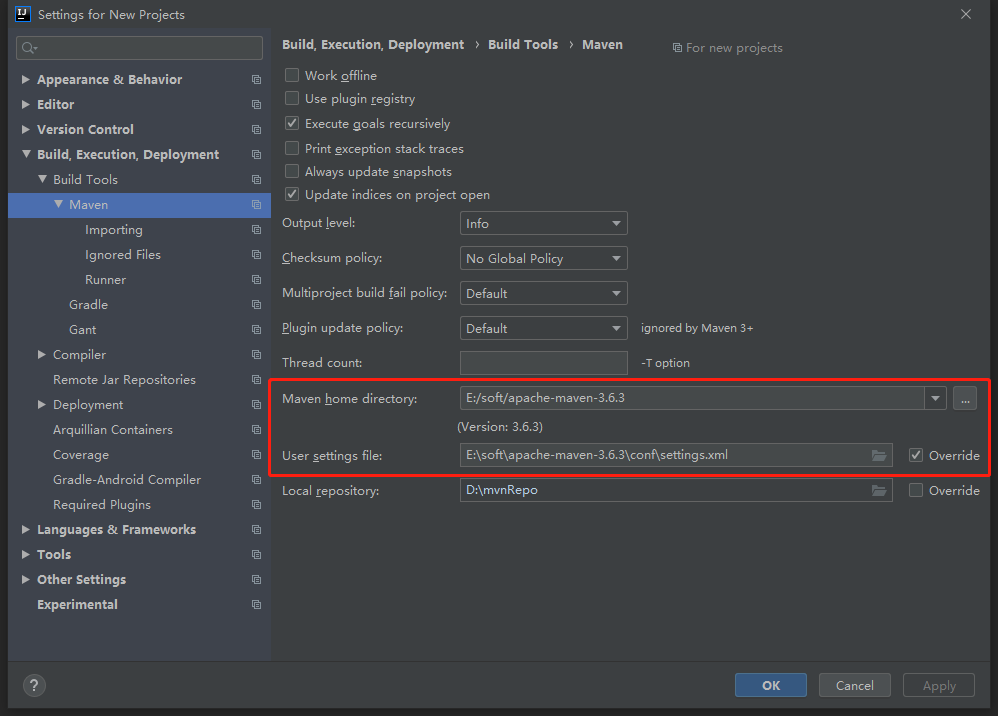Click the search magnifier icon in settings
998x716 pixels.
point(29,48)
